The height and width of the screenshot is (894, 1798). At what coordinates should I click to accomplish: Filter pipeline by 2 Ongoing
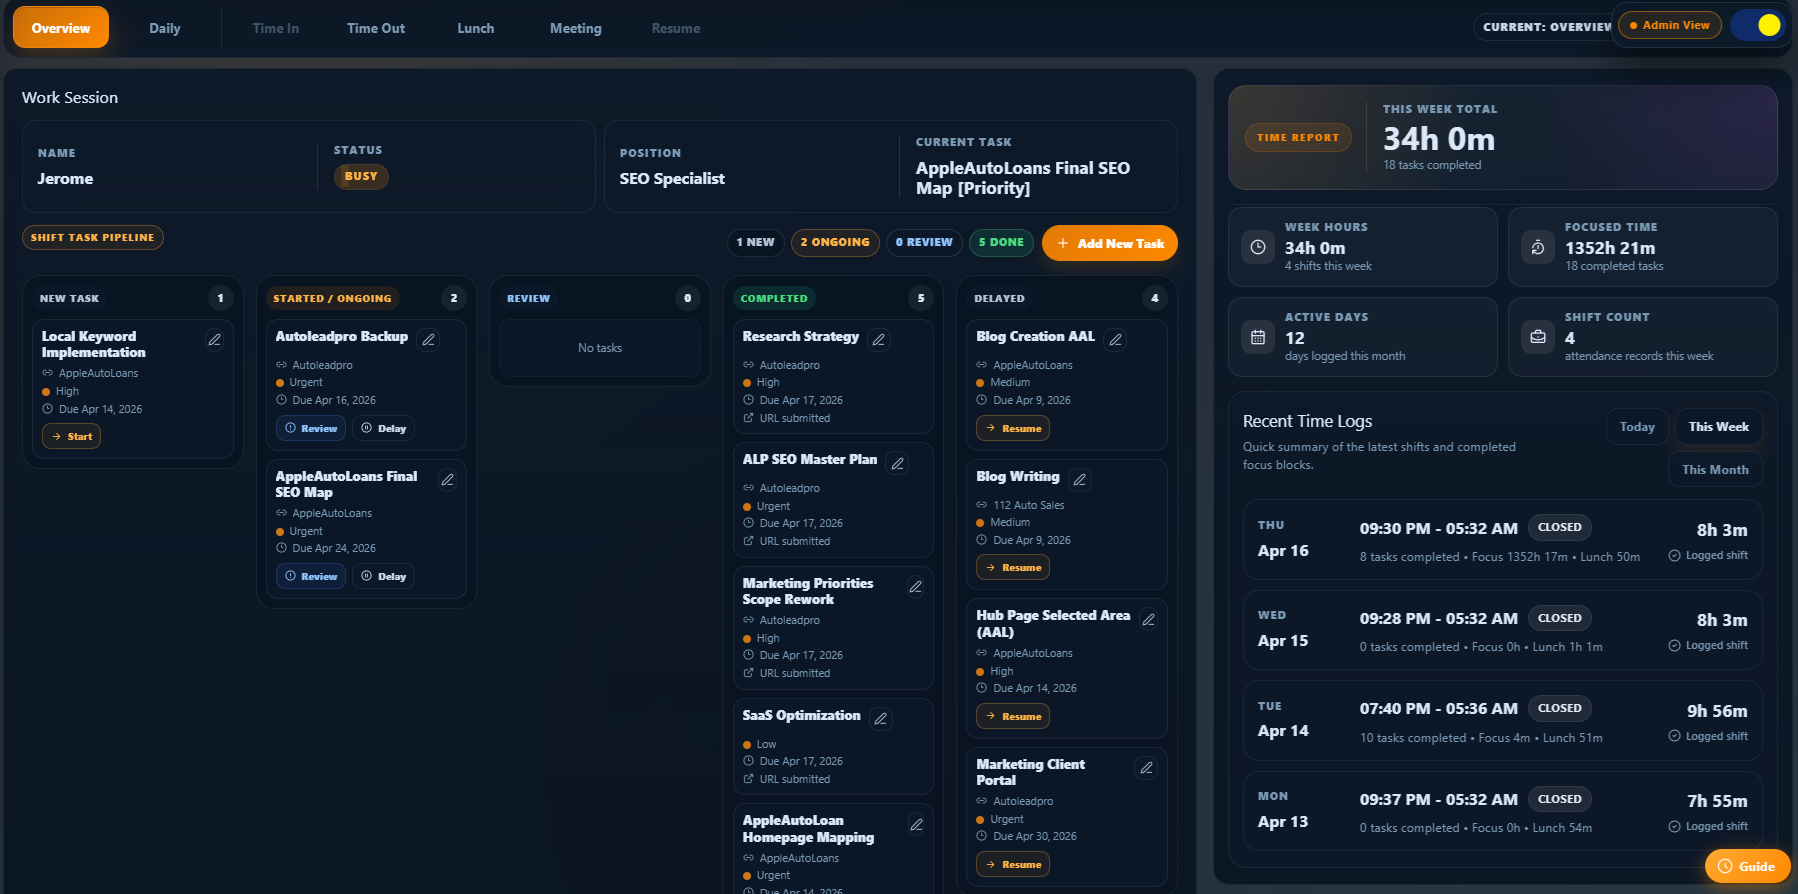(834, 242)
